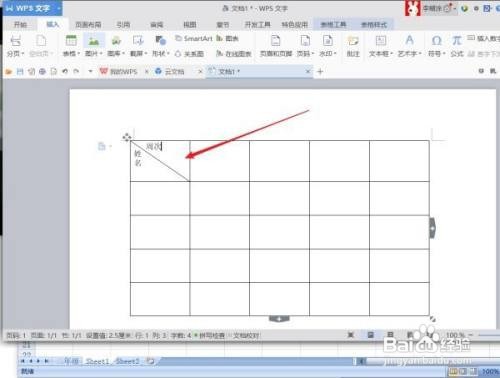This screenshot has height=378, width=500.
Task: Click the add-column handle on table right edge
Action: coord(432,228)
